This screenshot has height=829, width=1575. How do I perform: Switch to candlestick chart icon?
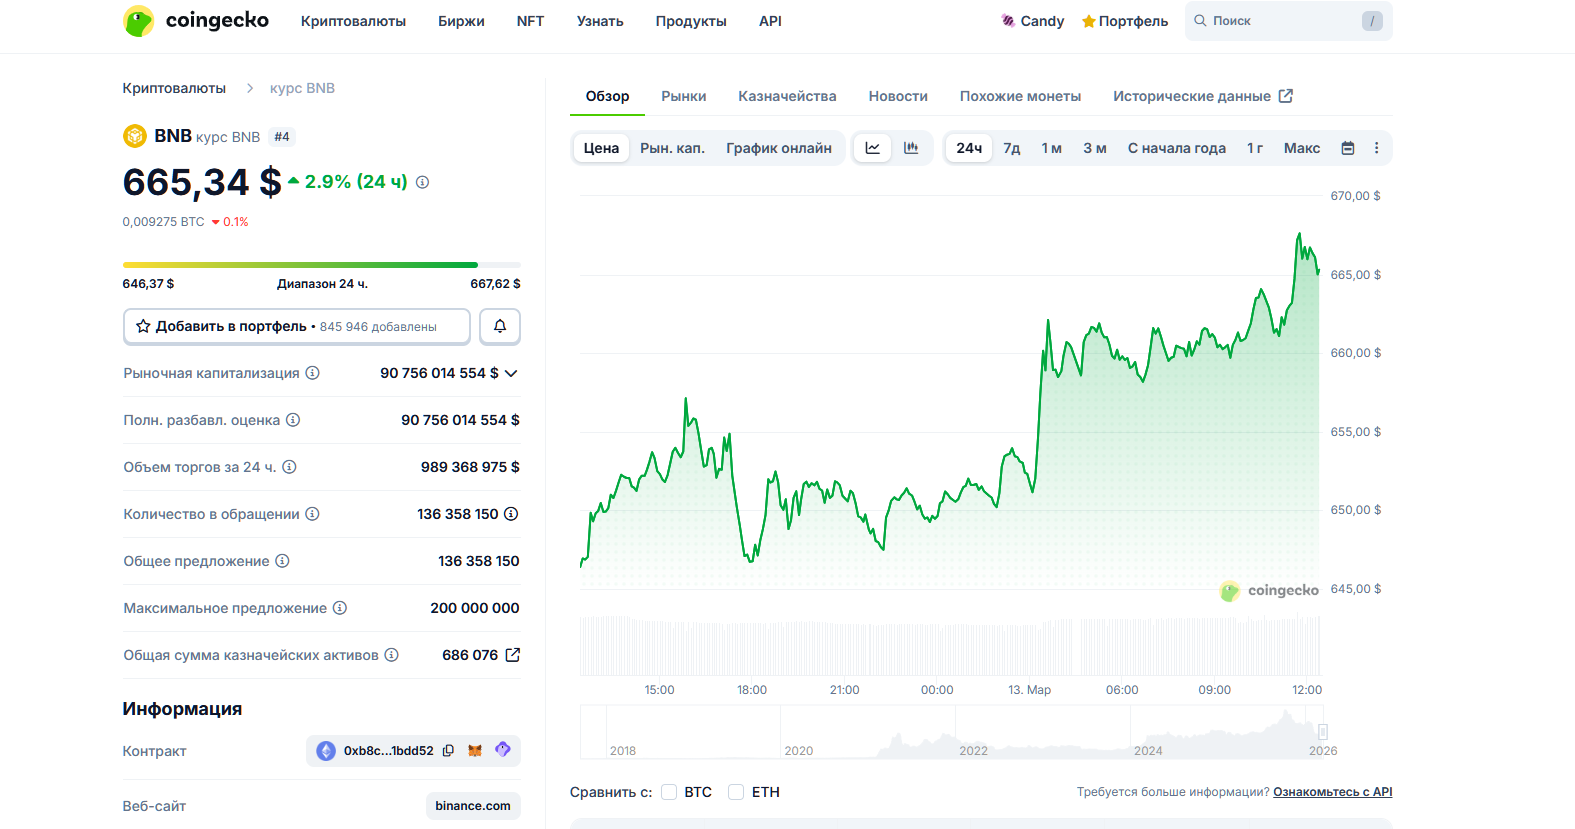coord(911,148)
